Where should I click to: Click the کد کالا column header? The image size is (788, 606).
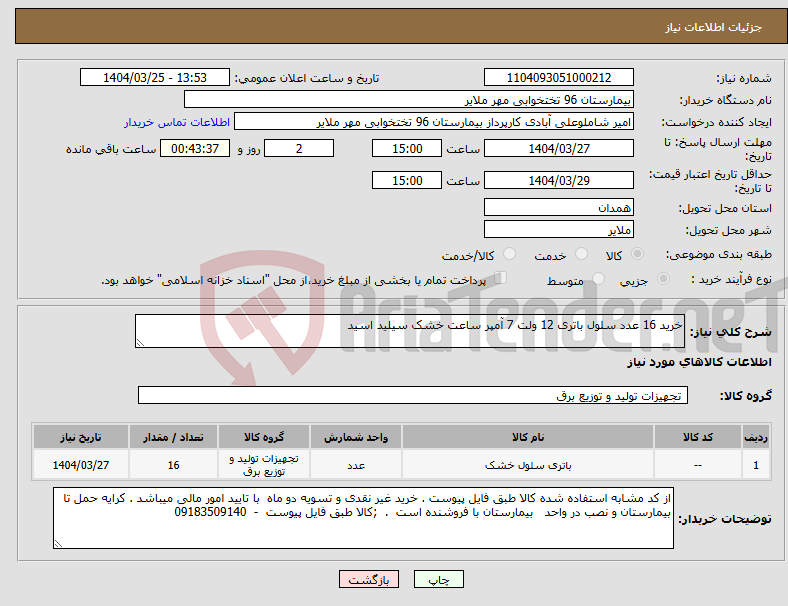tap(698, 437)
